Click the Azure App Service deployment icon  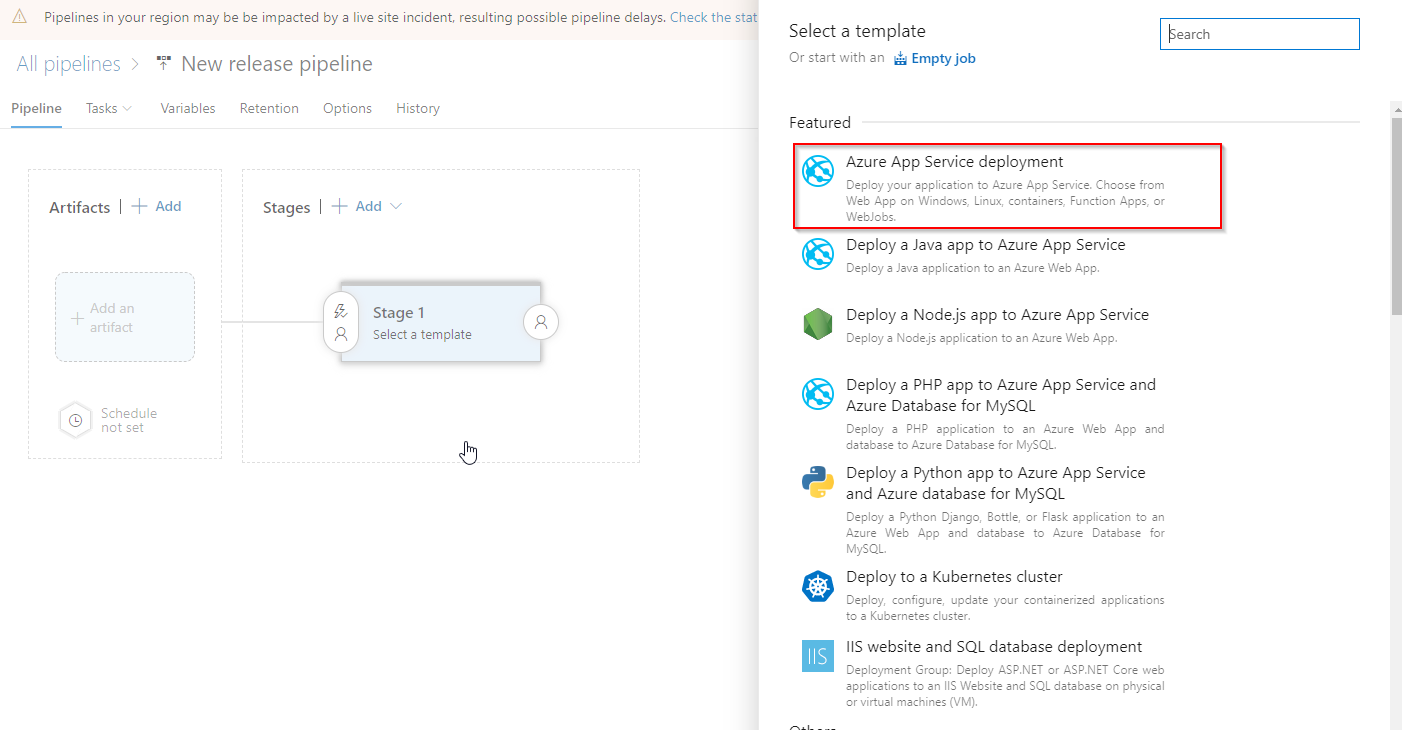coord(818,172)
